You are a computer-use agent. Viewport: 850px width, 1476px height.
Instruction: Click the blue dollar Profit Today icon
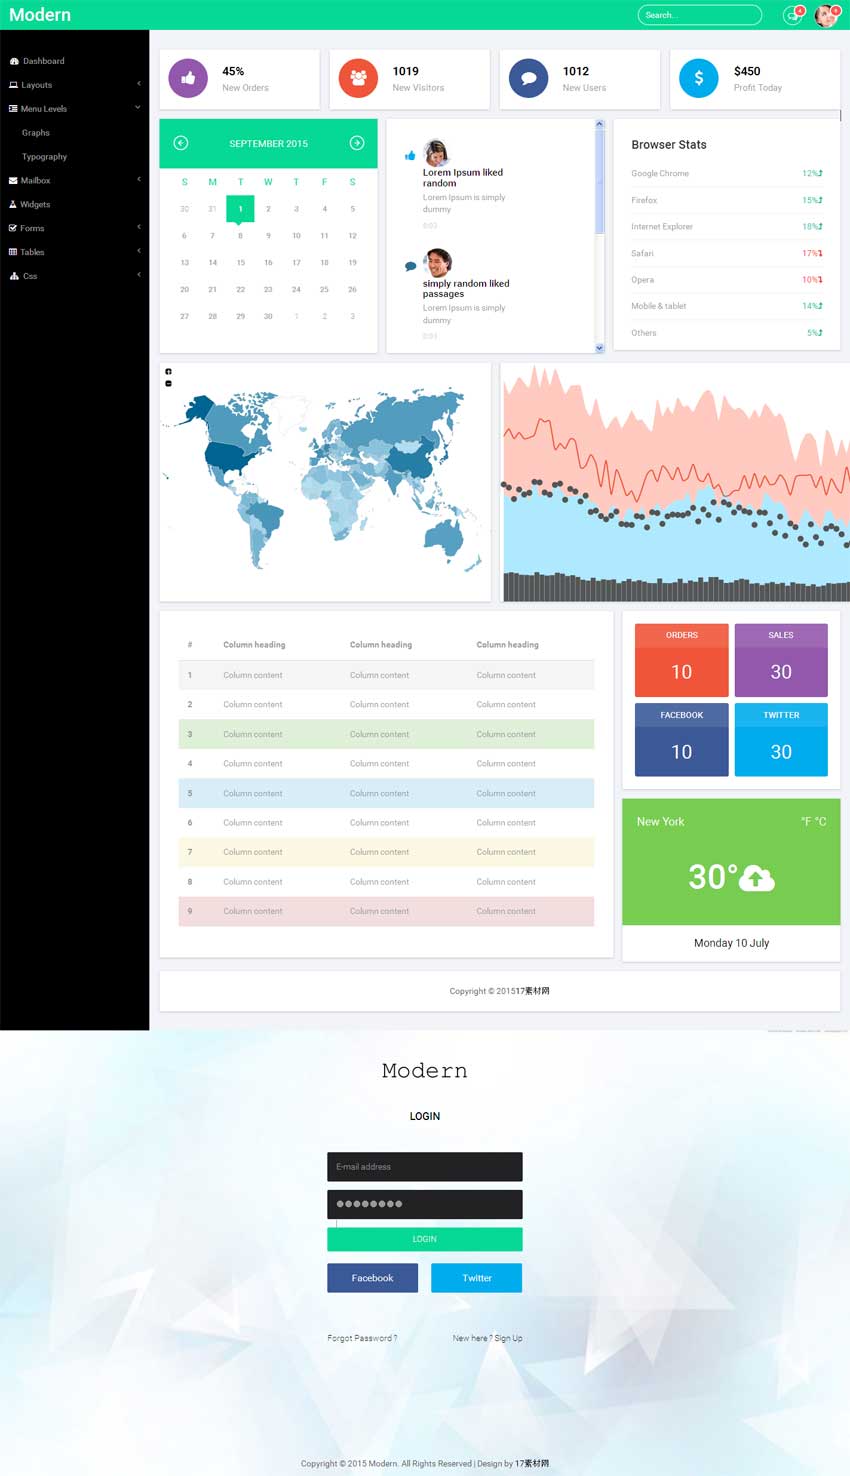point(698,78)
